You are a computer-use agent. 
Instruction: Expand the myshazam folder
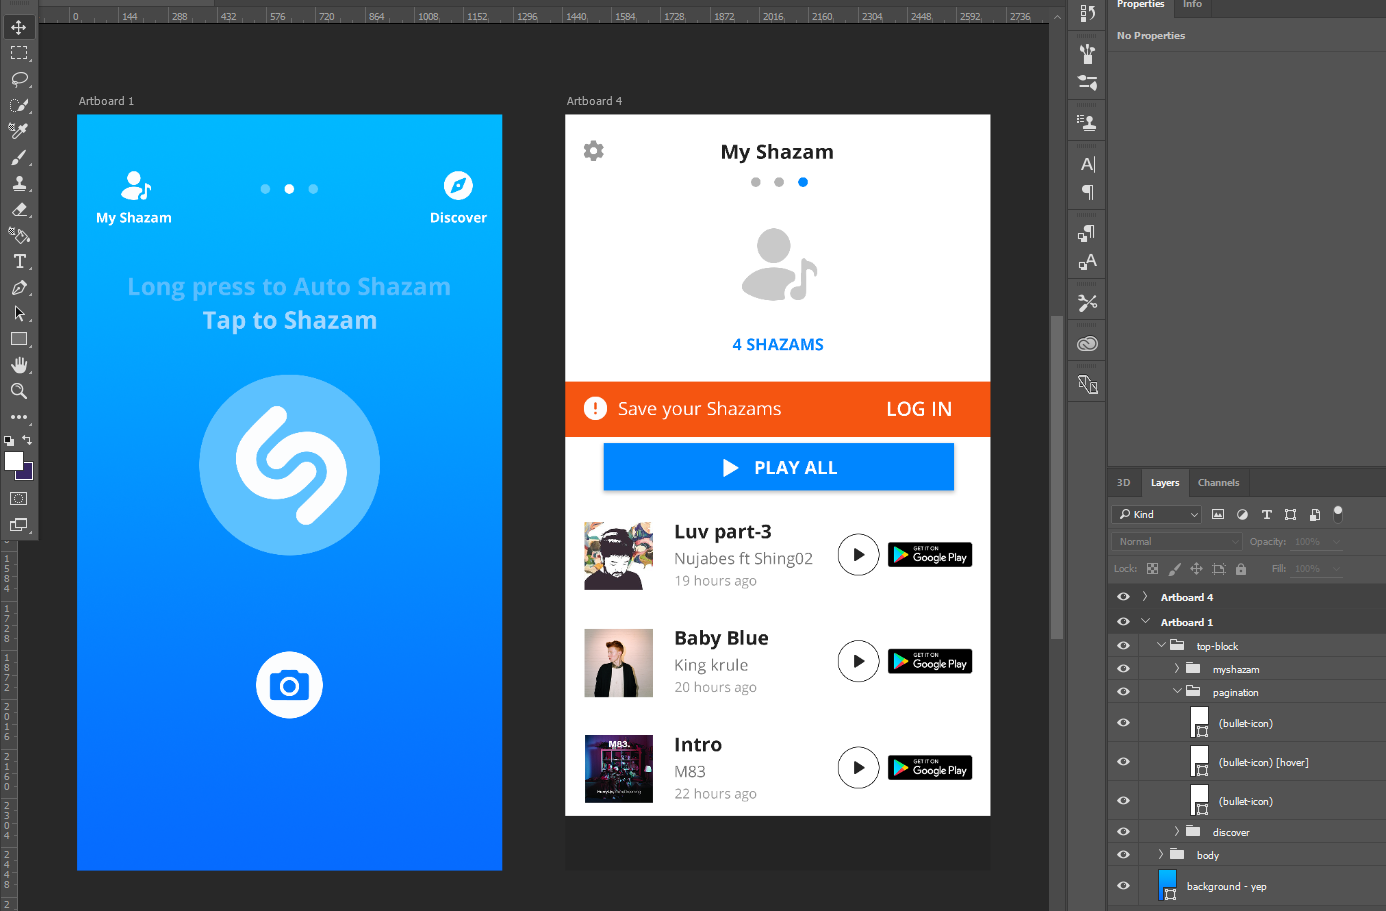[1177, 669]
